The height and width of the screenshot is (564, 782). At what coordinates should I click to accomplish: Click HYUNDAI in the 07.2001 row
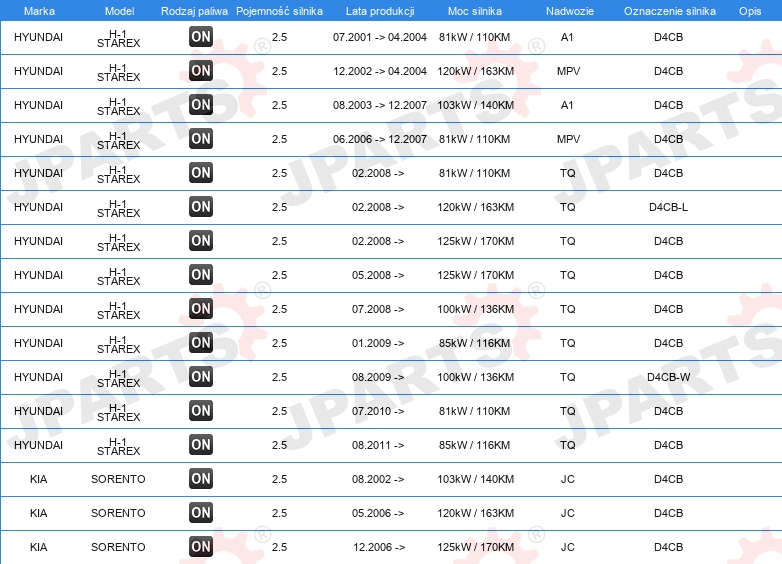(38, 37)
